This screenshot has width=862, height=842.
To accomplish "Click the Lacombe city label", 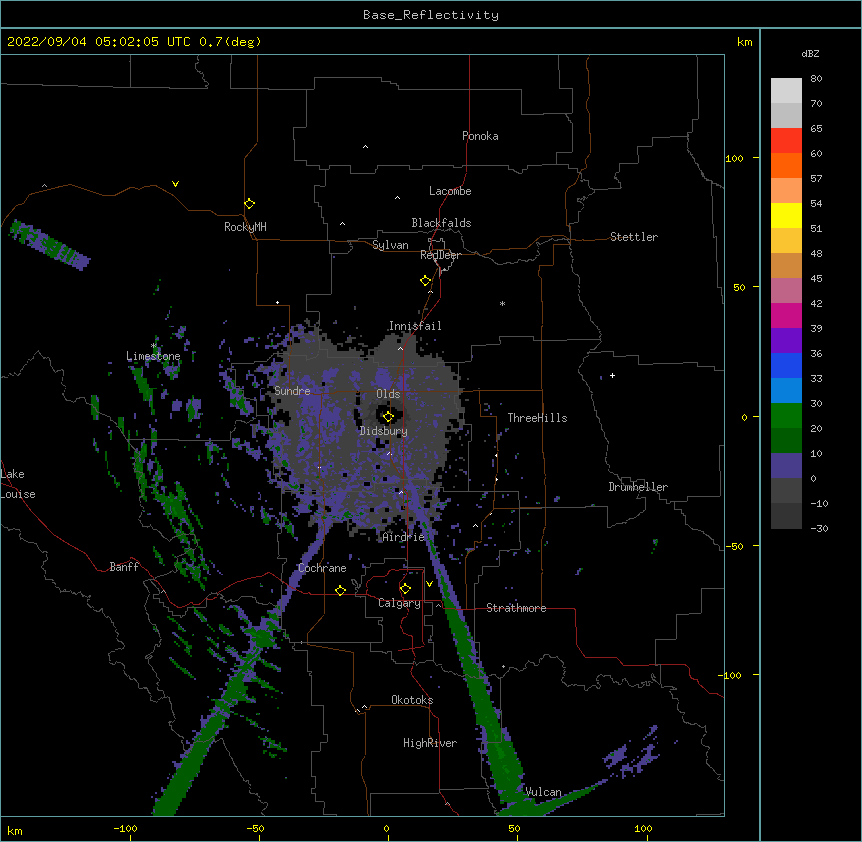I will (450, 191).
